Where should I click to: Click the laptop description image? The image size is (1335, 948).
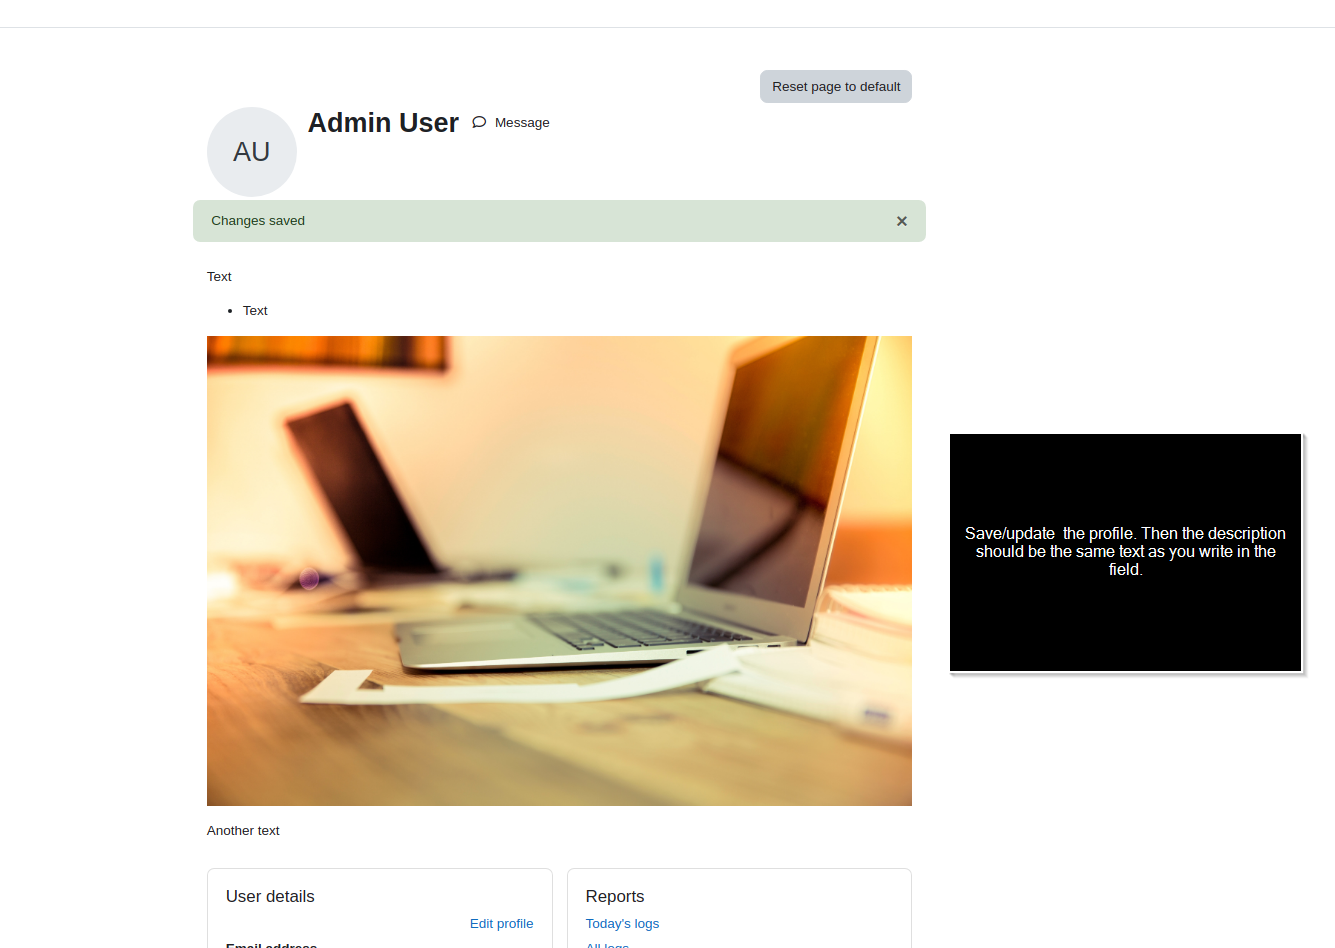(x=559, y=571)
